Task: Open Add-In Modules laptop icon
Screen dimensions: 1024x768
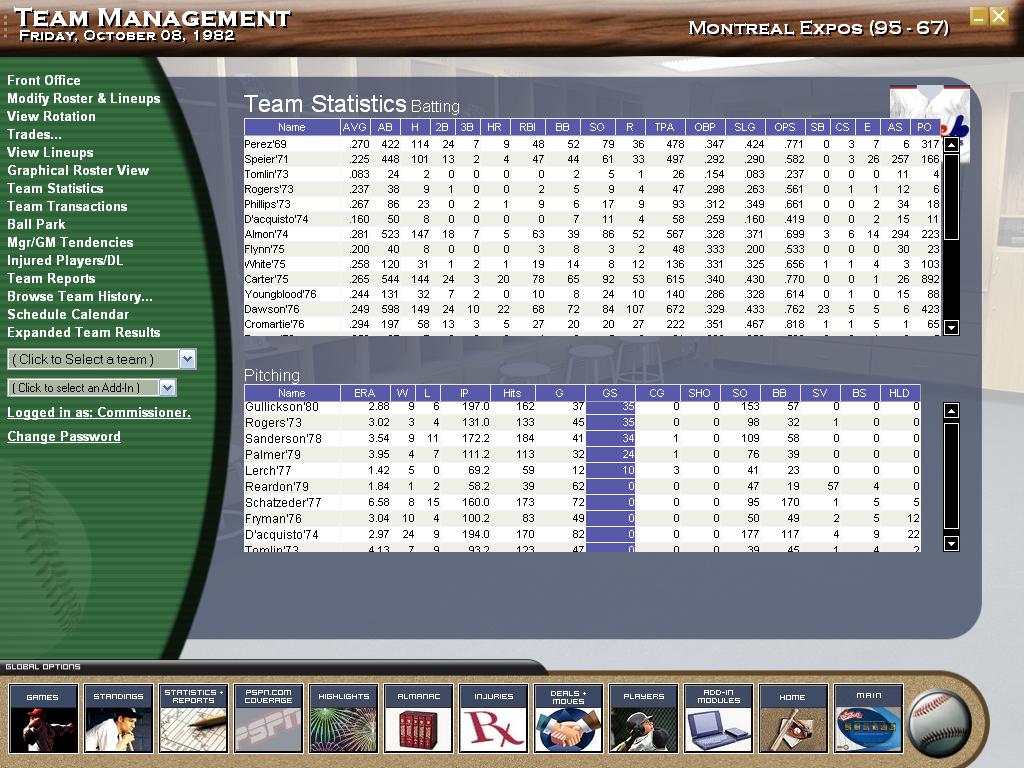Action: [718, 718]
